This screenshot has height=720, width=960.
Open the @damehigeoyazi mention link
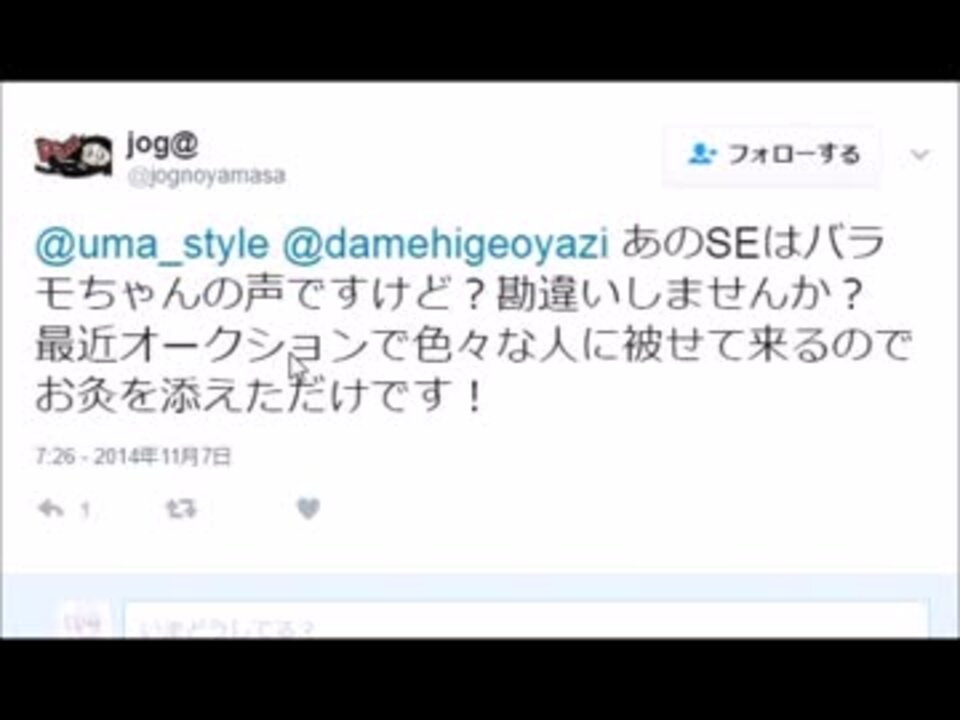pos(445,244)
